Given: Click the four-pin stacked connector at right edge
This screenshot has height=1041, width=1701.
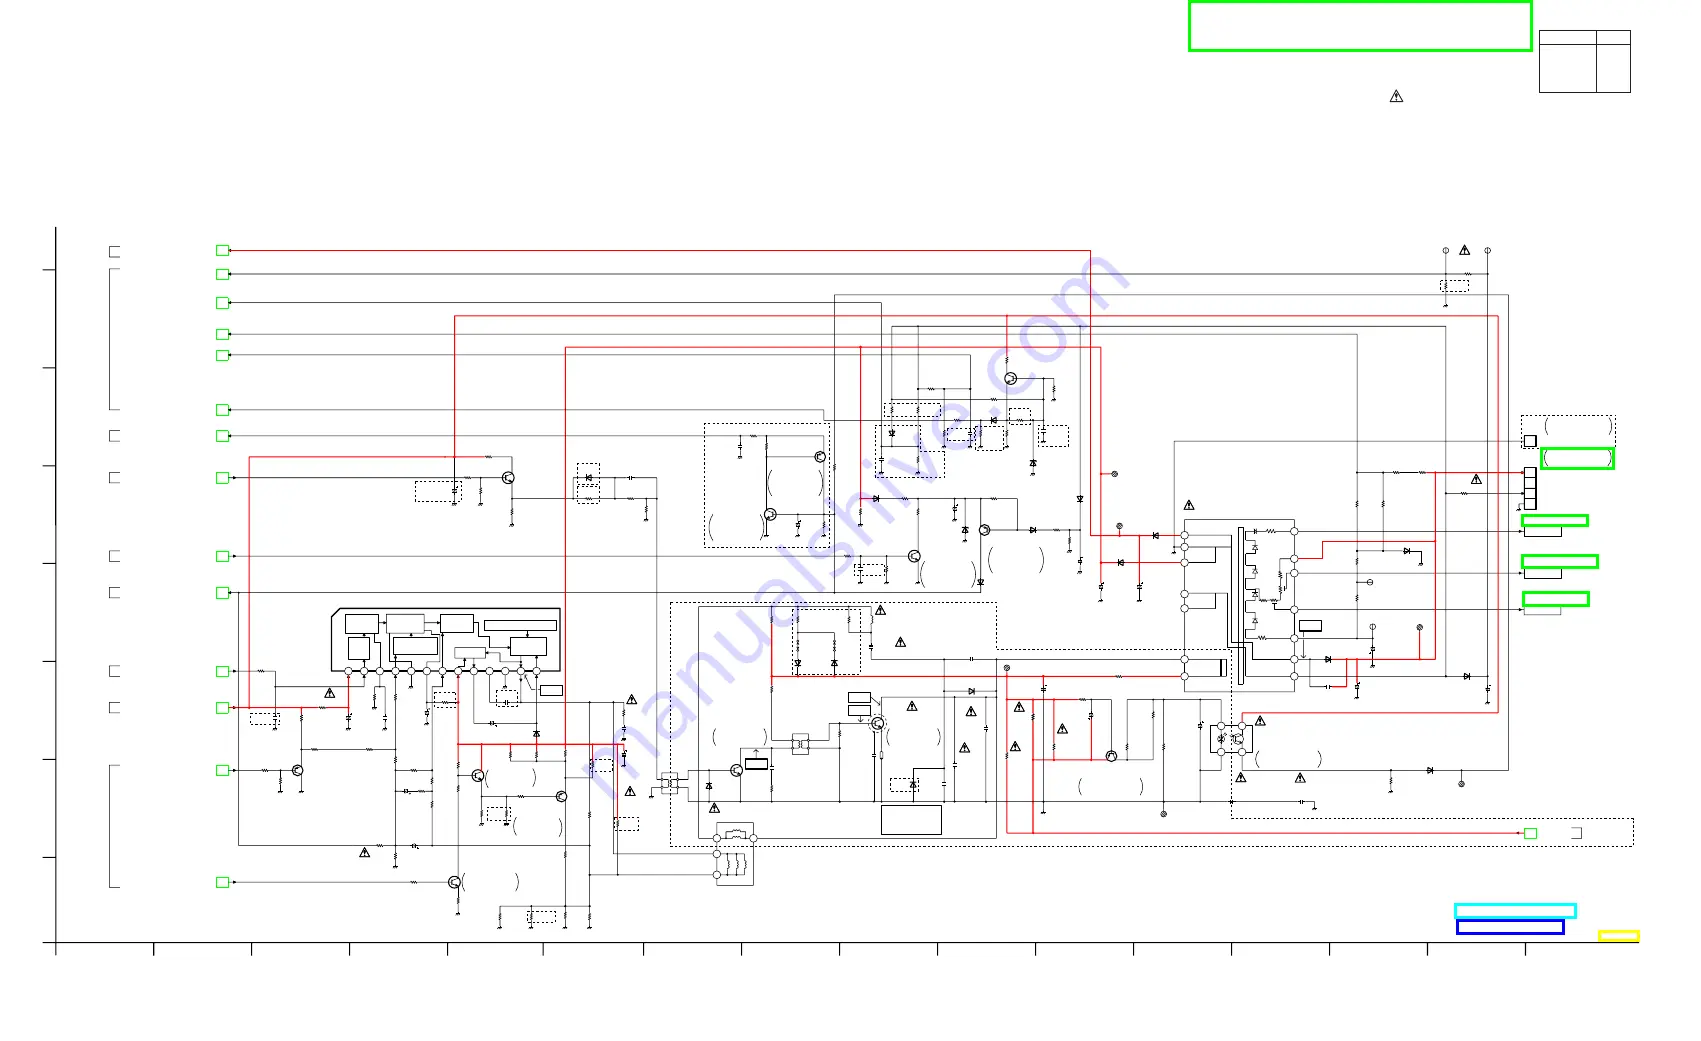Looking at the screenshot, I should (1530, 488).
